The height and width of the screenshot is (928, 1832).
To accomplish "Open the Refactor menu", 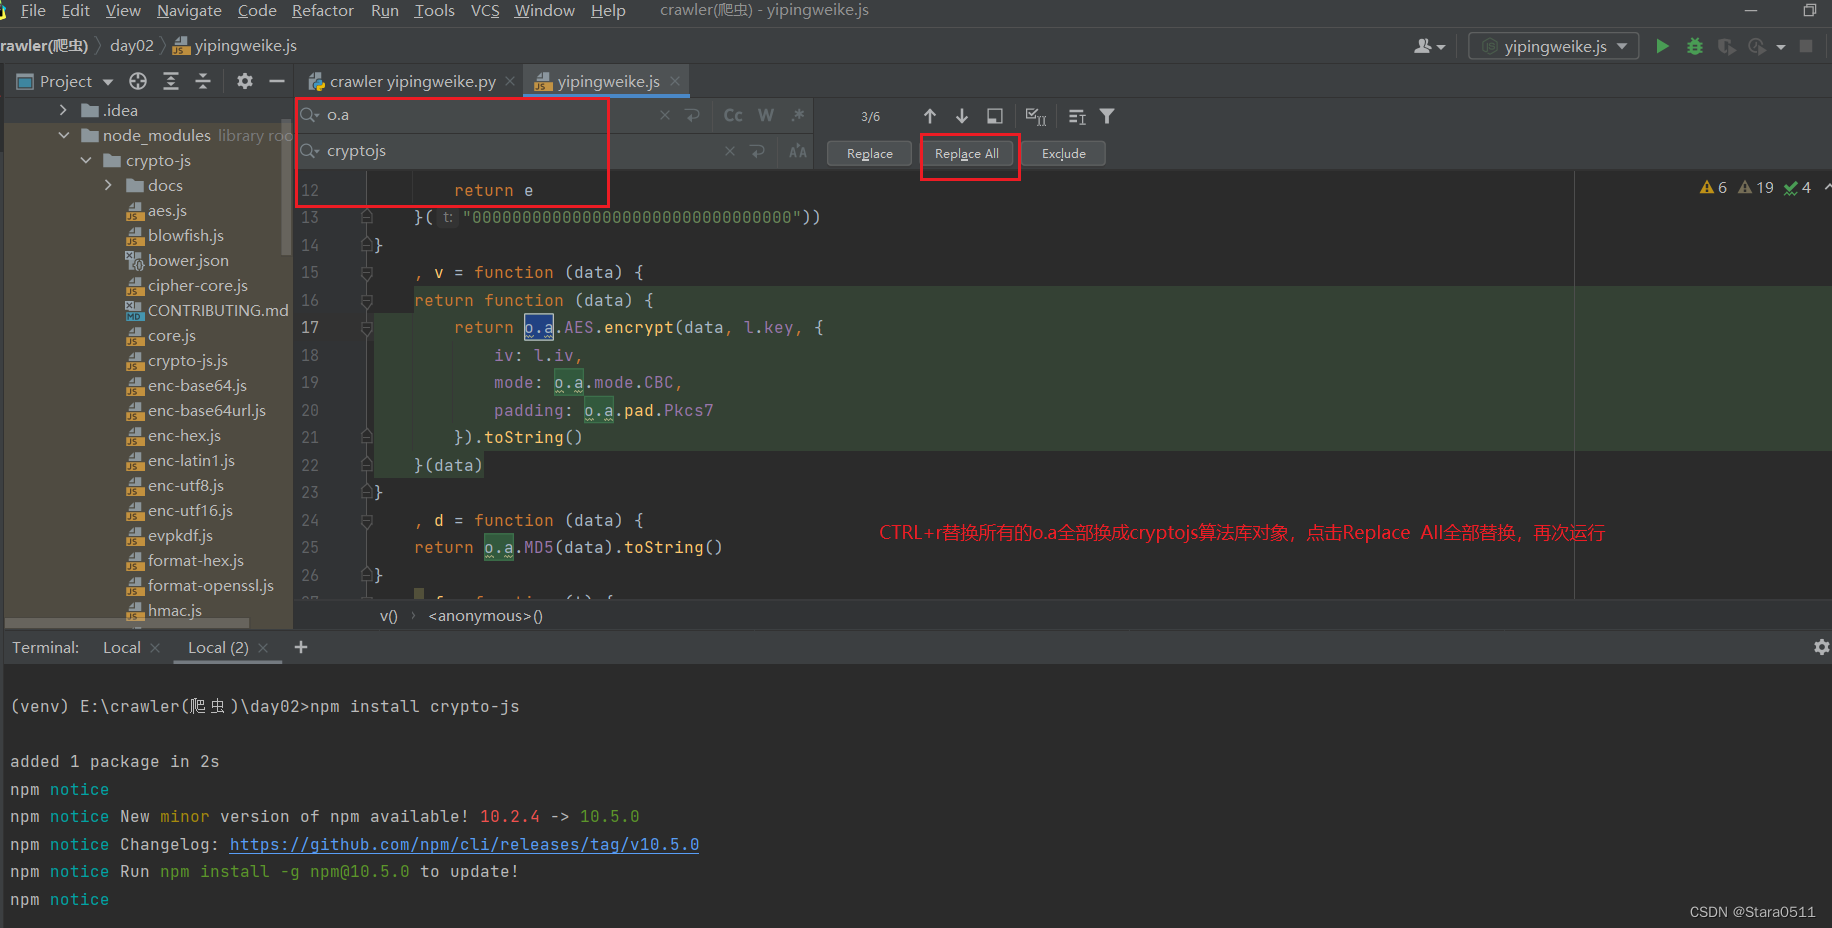I will coord(322,10).
